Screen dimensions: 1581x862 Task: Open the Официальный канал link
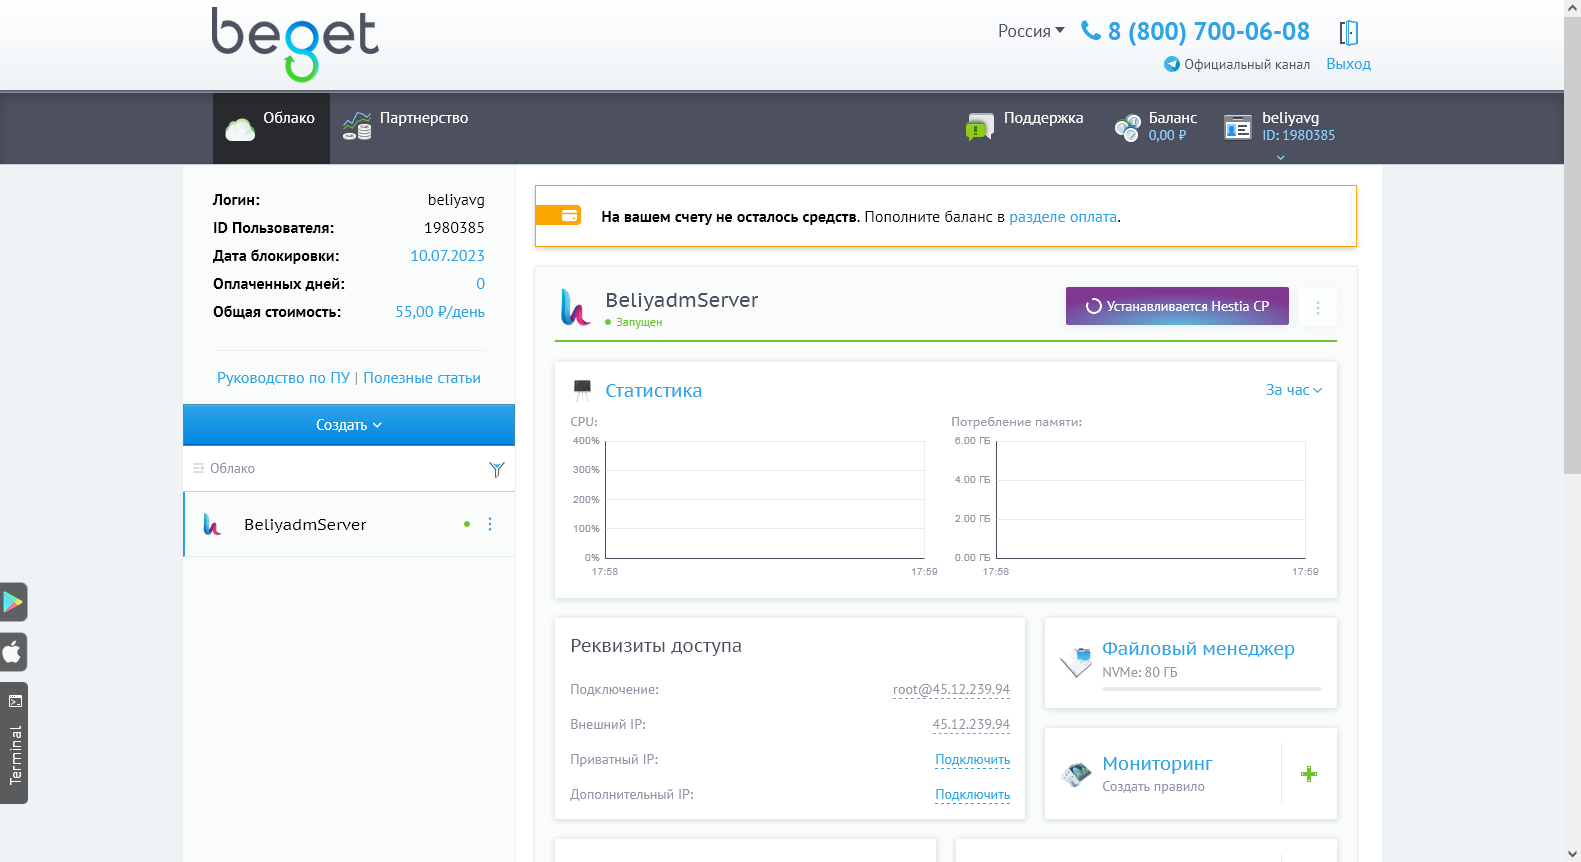(1247, 64)
